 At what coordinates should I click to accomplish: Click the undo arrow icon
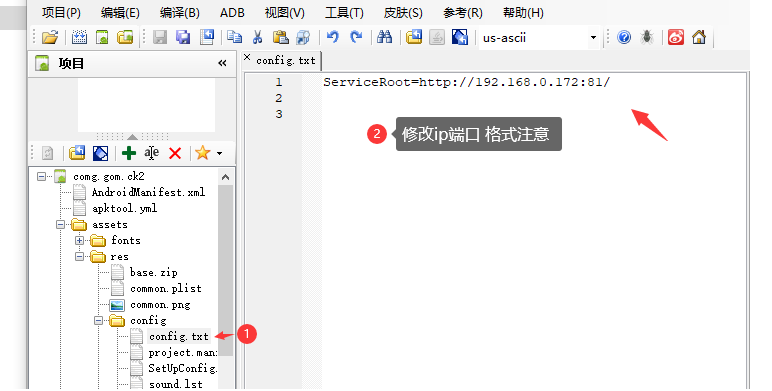point(333,37)
